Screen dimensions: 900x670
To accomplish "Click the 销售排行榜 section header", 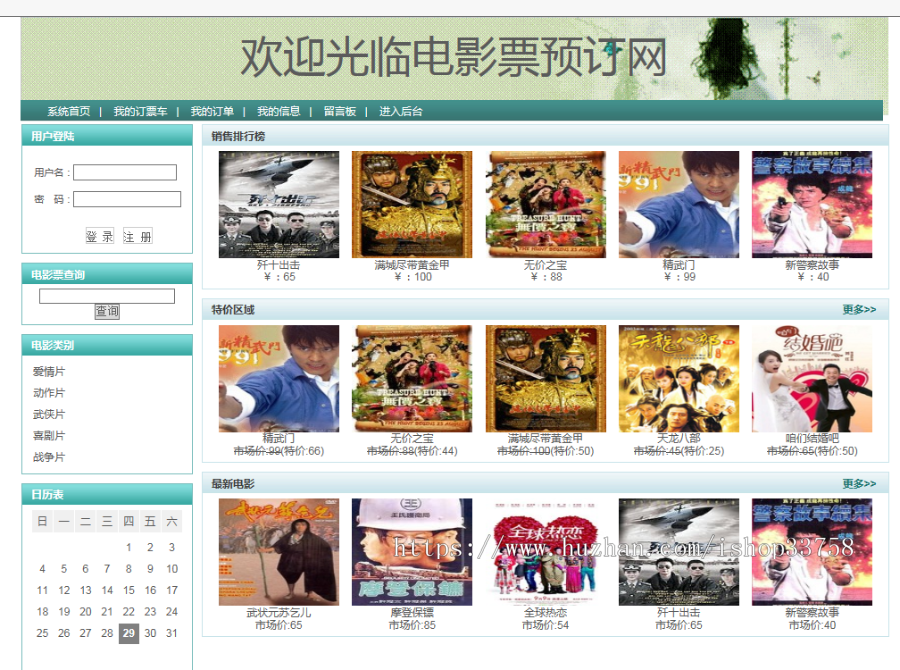I will [545, 136].
